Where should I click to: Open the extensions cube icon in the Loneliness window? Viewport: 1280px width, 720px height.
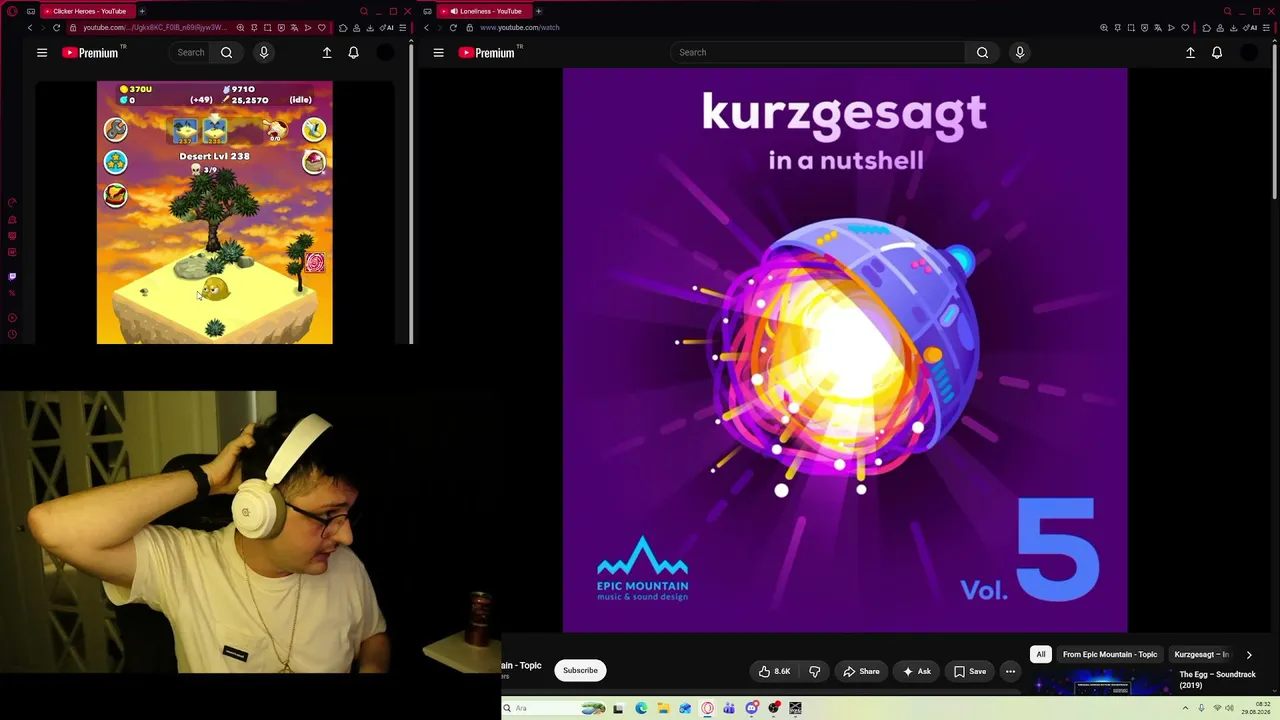point(1208,28)
